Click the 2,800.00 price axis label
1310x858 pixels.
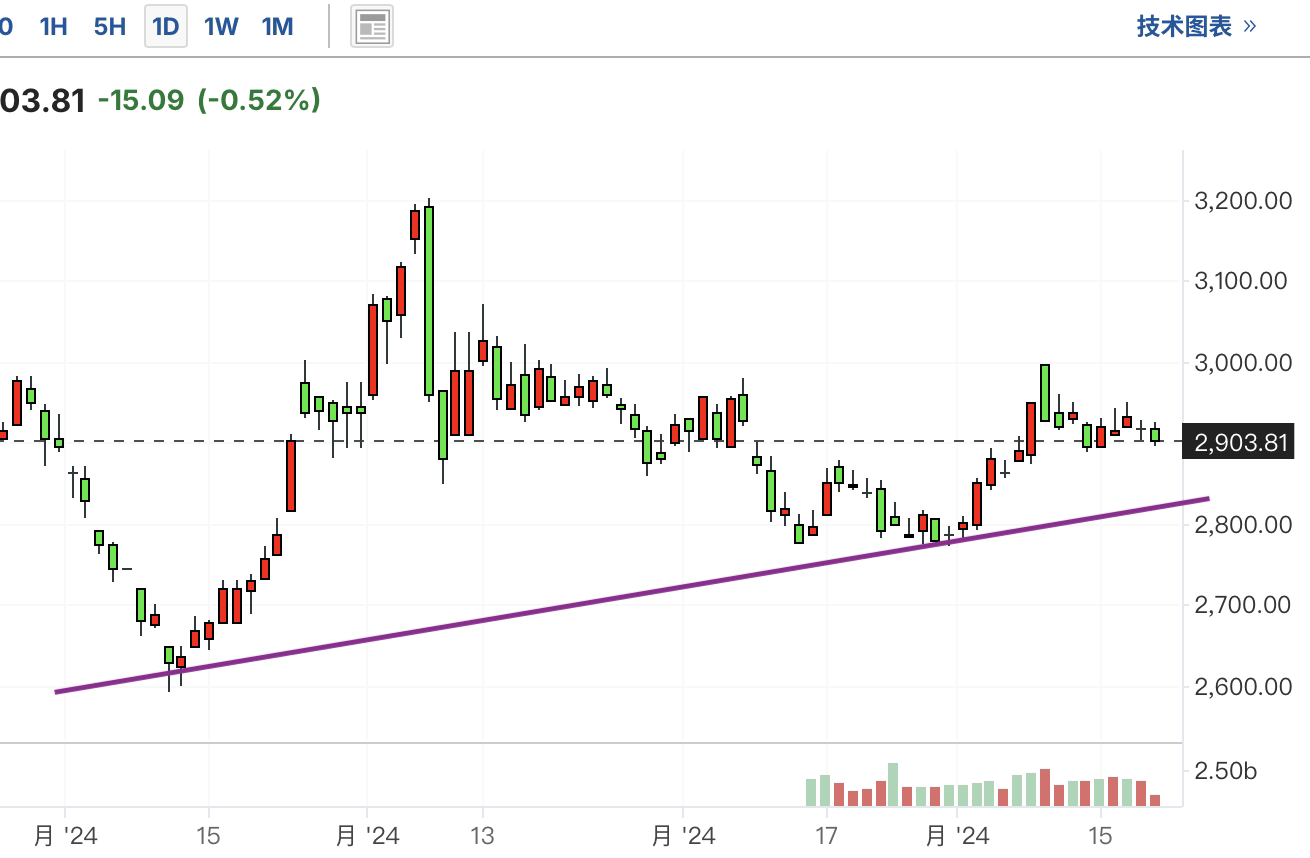click(1241, 525)
